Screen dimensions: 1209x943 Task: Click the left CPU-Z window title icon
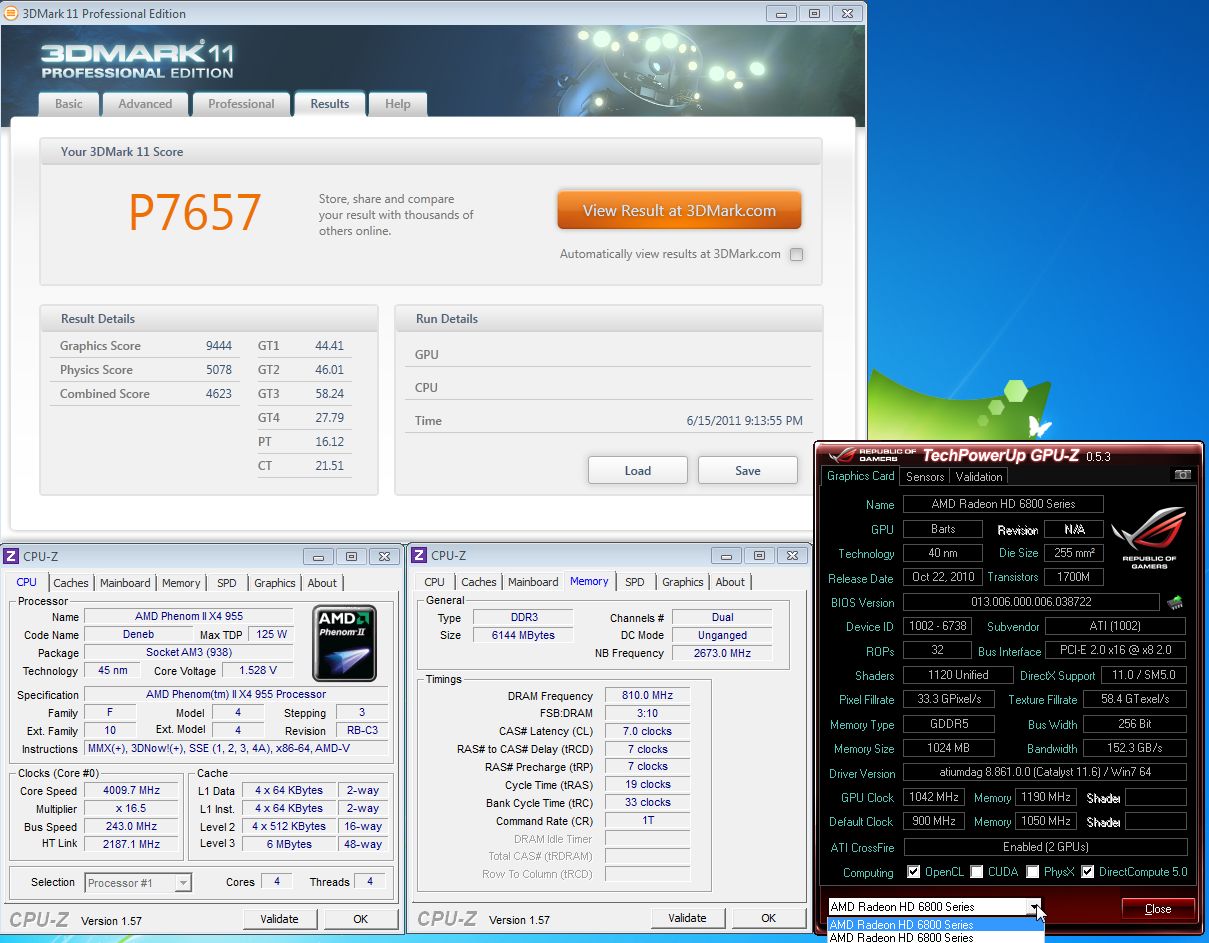11,556
